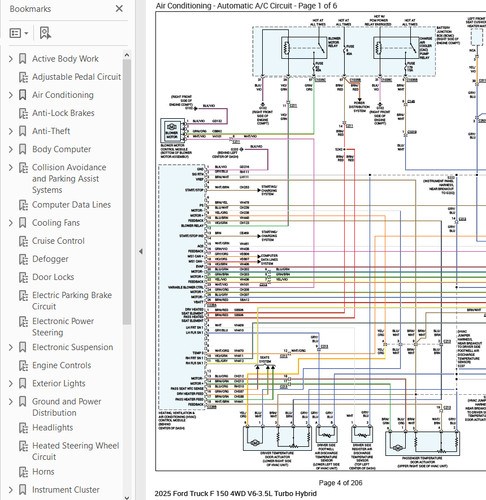The height and width of the screenshot is (500, 486).
Task: Click the Computer Data Lines bookmark icon
Action: tap(23, 205)
